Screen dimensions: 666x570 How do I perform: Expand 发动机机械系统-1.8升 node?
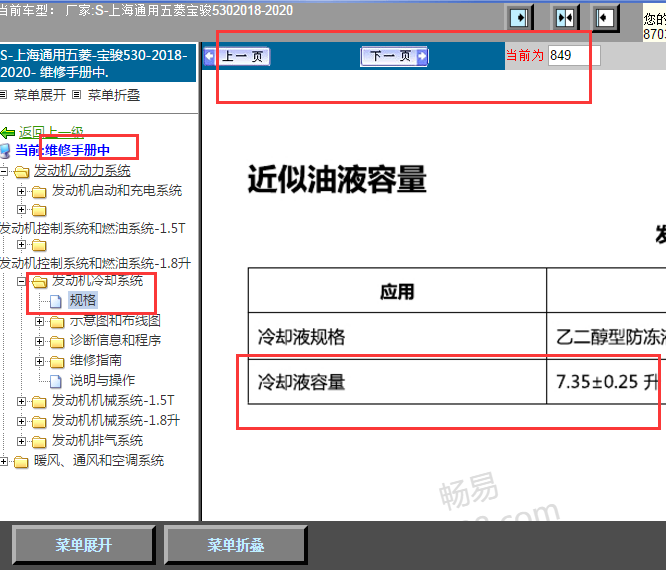(21, 421)
